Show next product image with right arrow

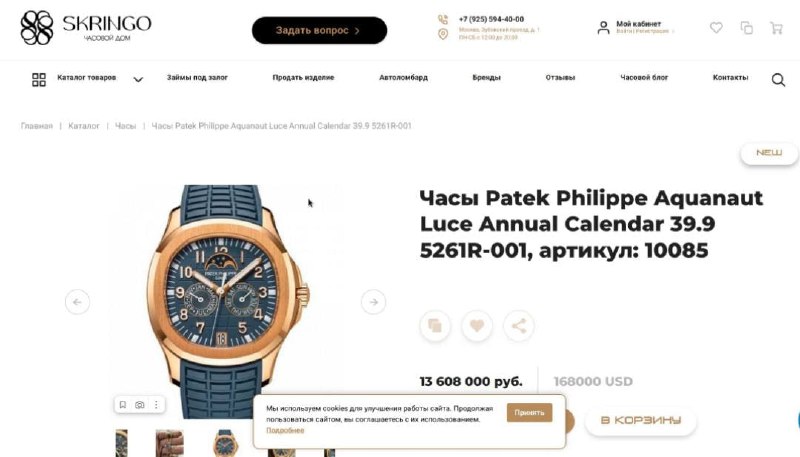[x=373, y=302]
